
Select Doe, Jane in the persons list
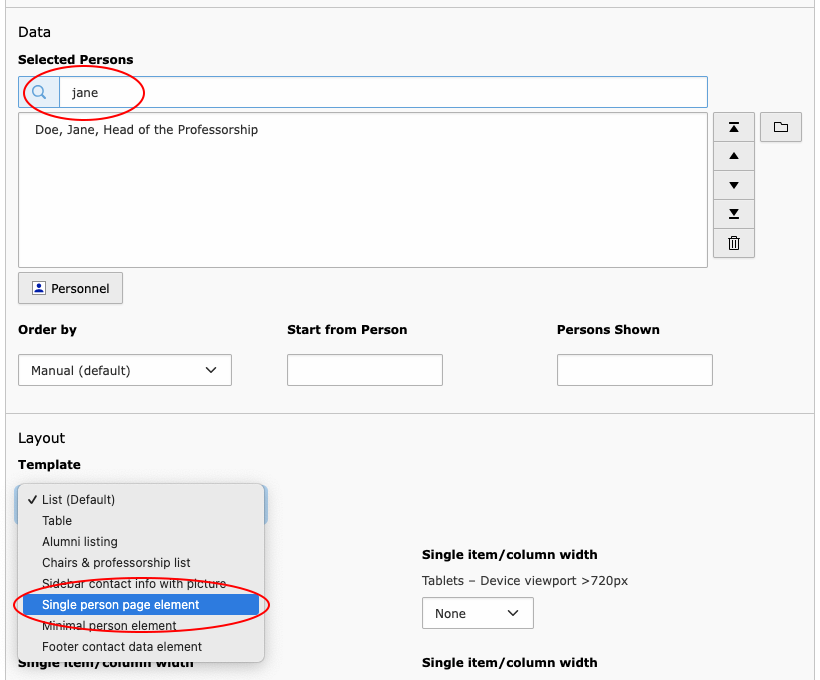[146, 130]
